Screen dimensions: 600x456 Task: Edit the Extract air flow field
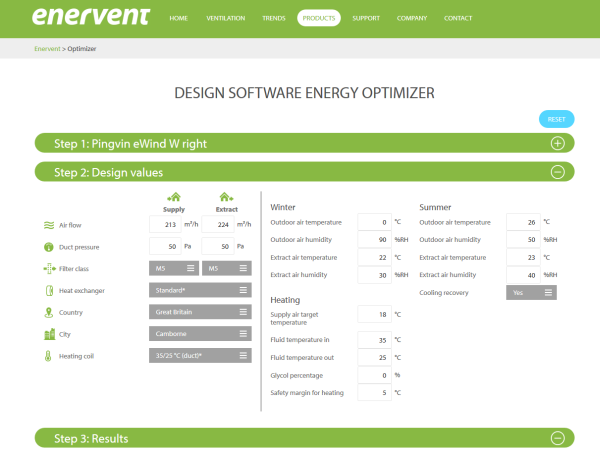pyautogui.click(x=218, y=224)
